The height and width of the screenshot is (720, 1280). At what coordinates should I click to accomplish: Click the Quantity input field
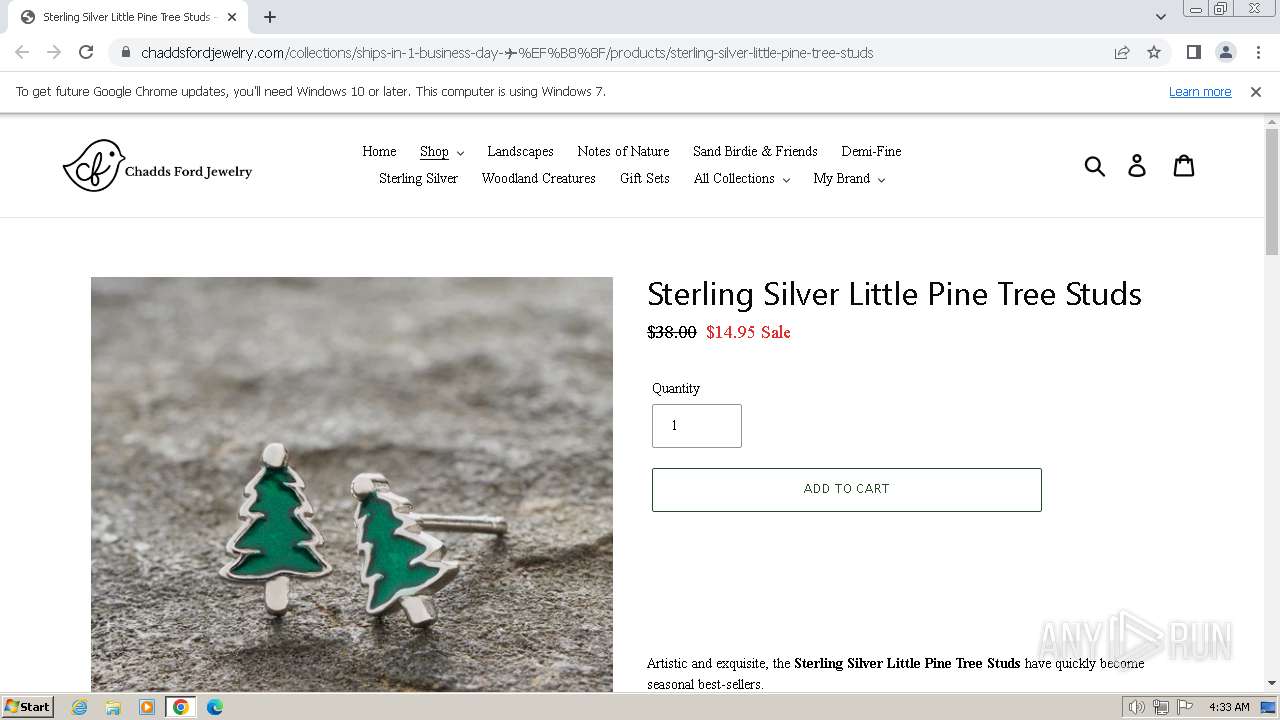(696, 426)
